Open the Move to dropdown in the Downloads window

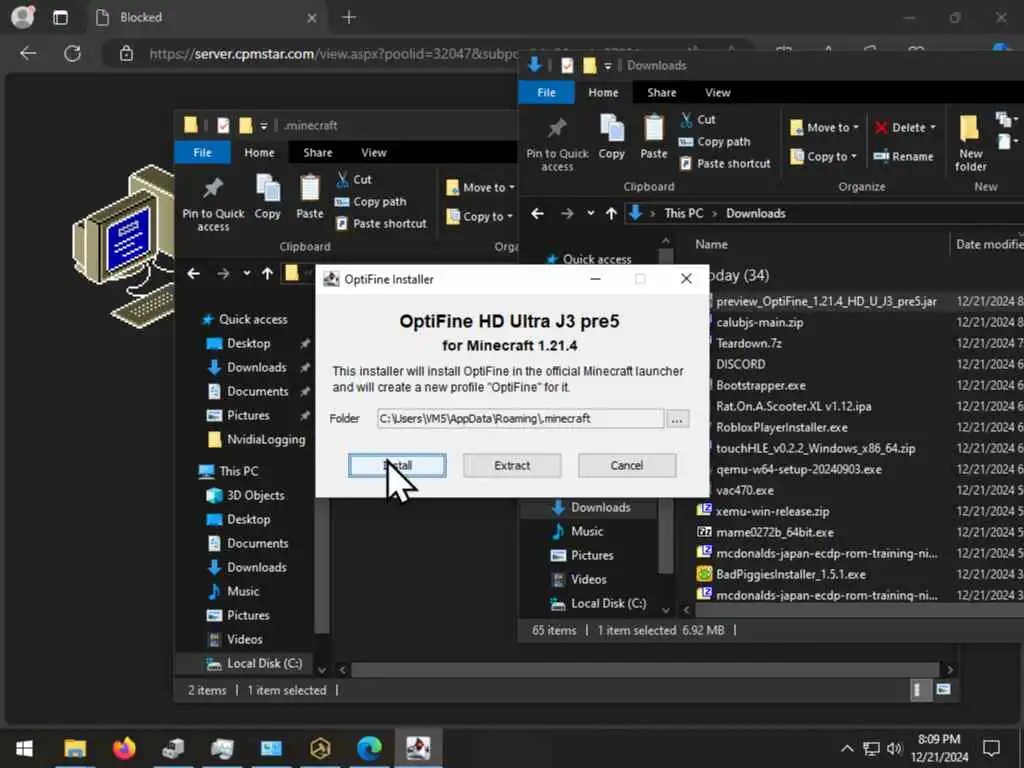point(824,127)
